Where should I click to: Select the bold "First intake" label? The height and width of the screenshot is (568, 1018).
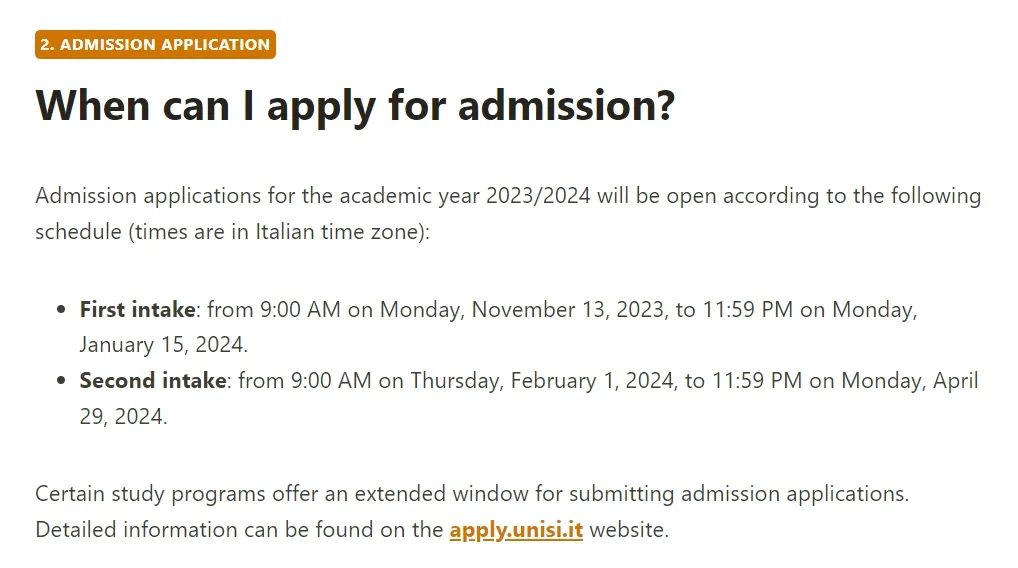coord(137,310)
